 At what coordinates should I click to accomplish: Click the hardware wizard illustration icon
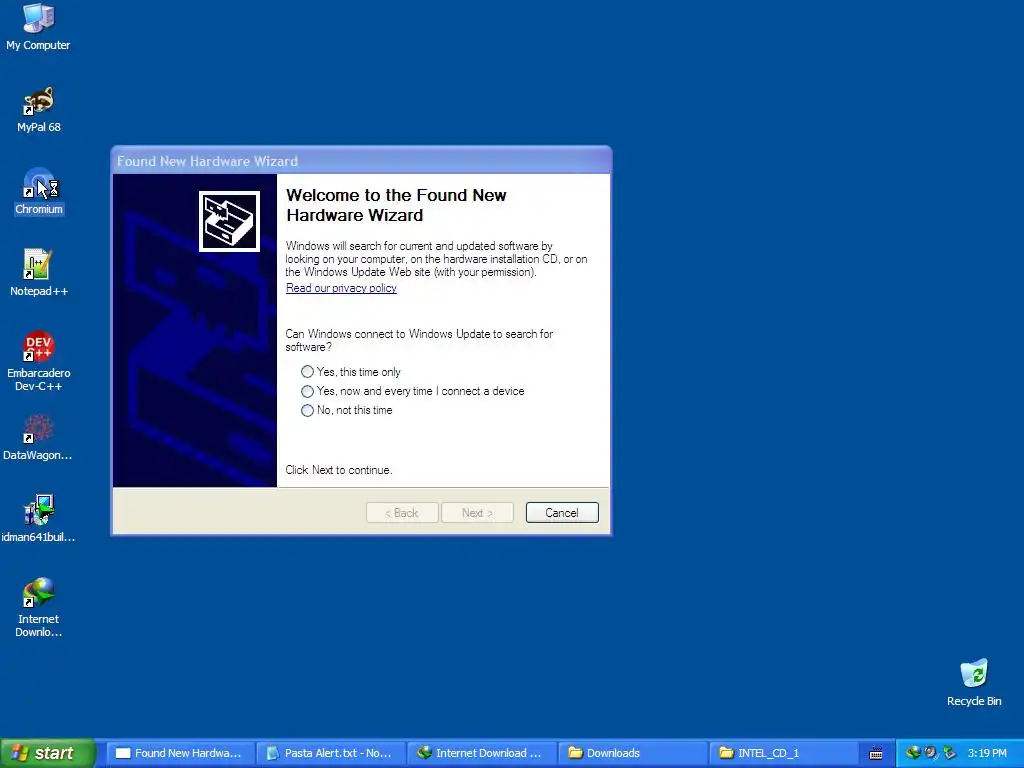click(x=229, y=221)
